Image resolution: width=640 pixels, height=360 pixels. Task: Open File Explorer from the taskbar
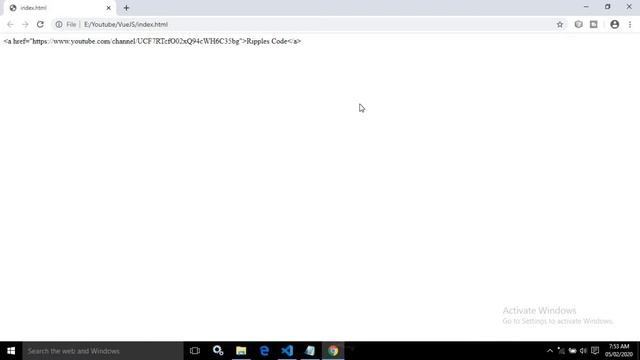tap(241, 351)
